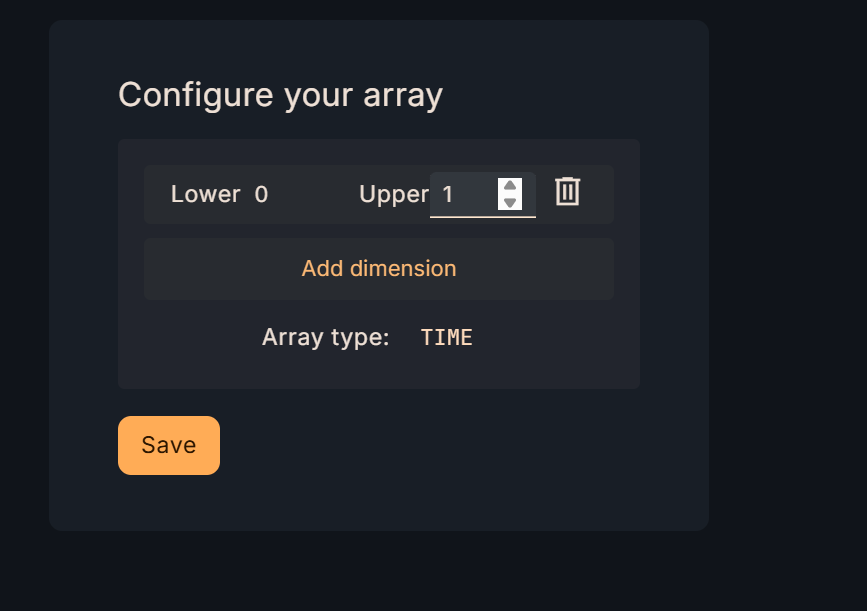
Task: Add another dimension to the array
Action: (379, 268)
